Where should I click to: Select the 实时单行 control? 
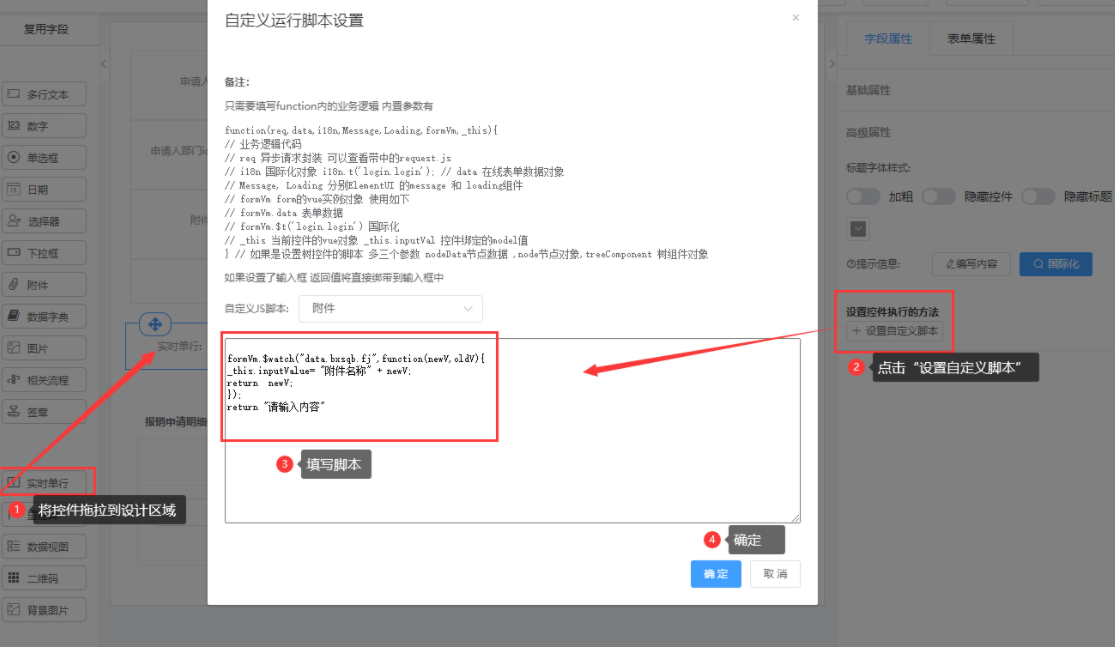click(x=44, y=483)
